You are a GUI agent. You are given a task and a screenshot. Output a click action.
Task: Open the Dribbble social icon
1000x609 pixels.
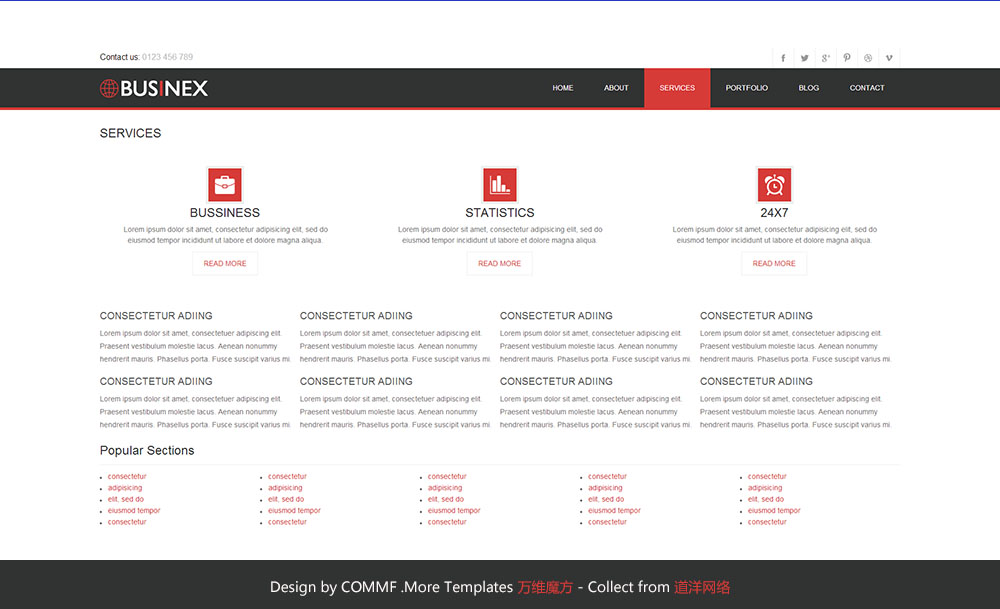click(x=868, y=58)
